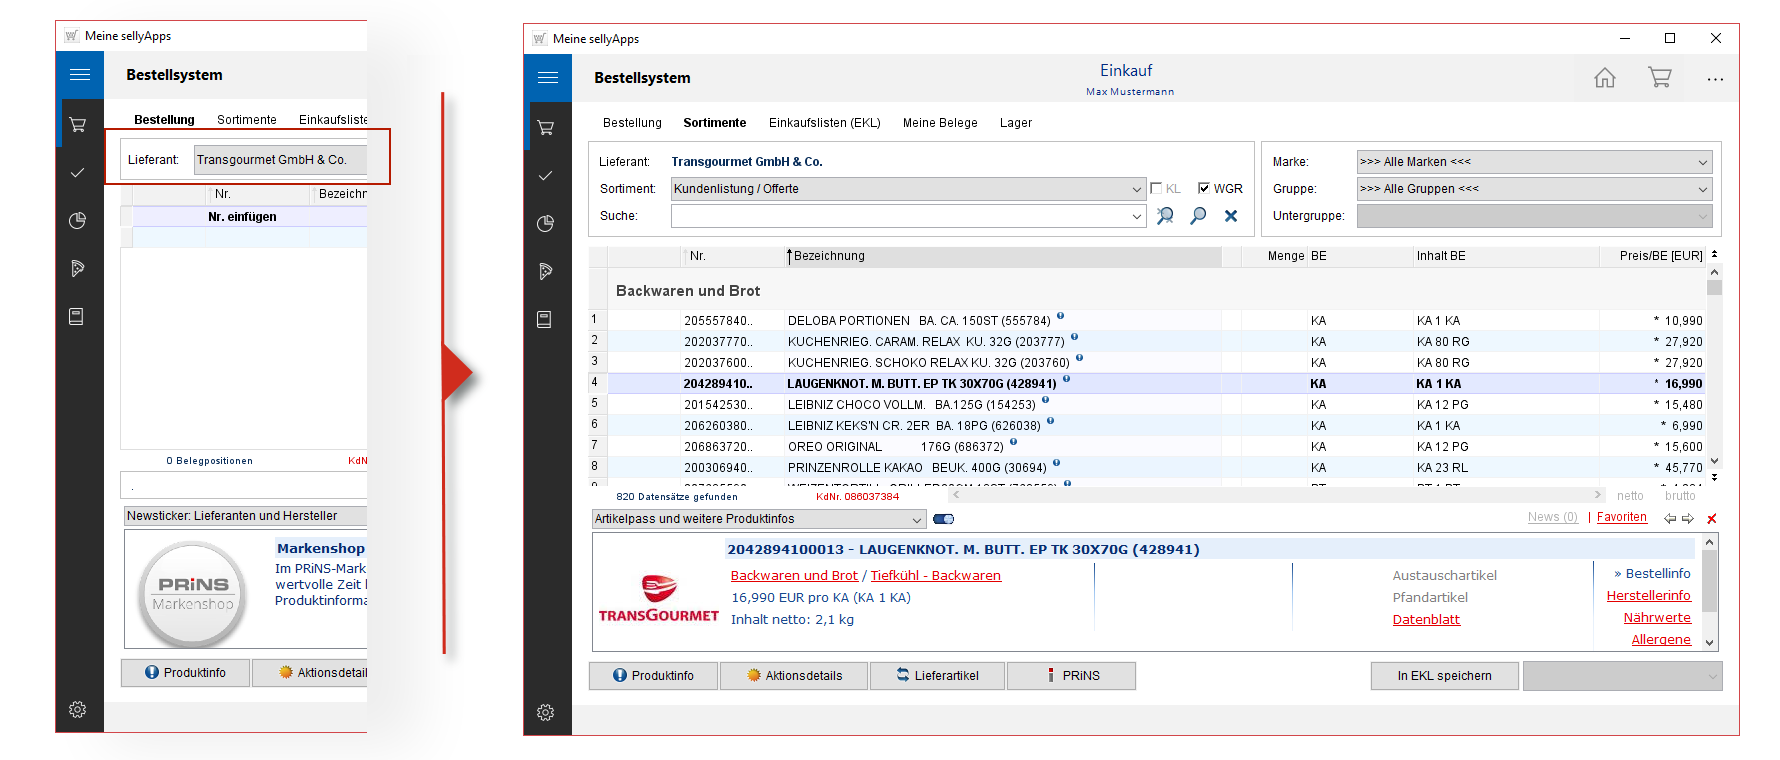Screen dimensions: 1780x760
Task: Clear the search with the blue X icon
Action: [x=1231, y=216]
